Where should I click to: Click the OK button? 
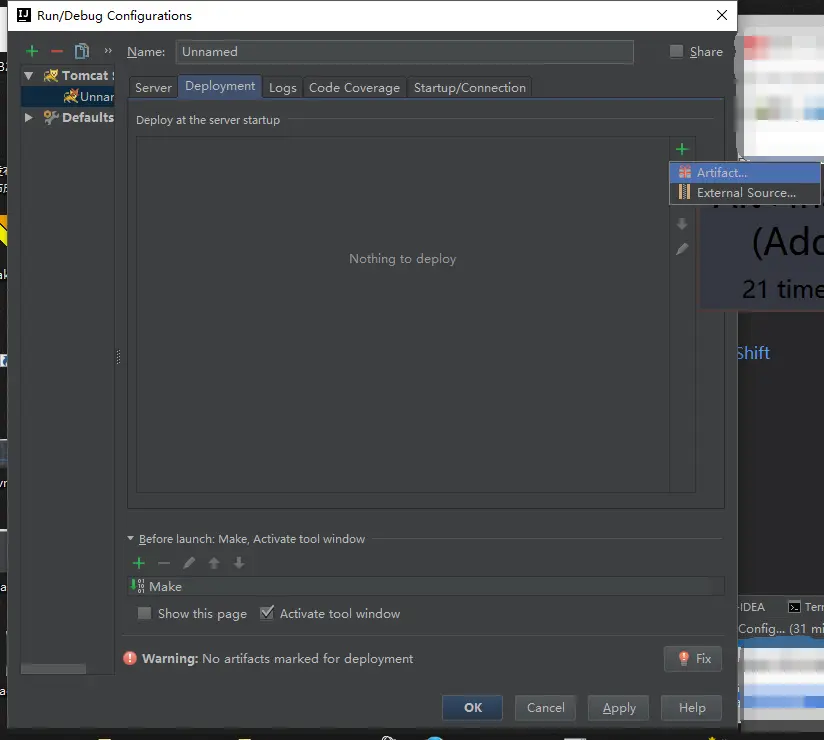pyautogui.click(x=472, y=708)
